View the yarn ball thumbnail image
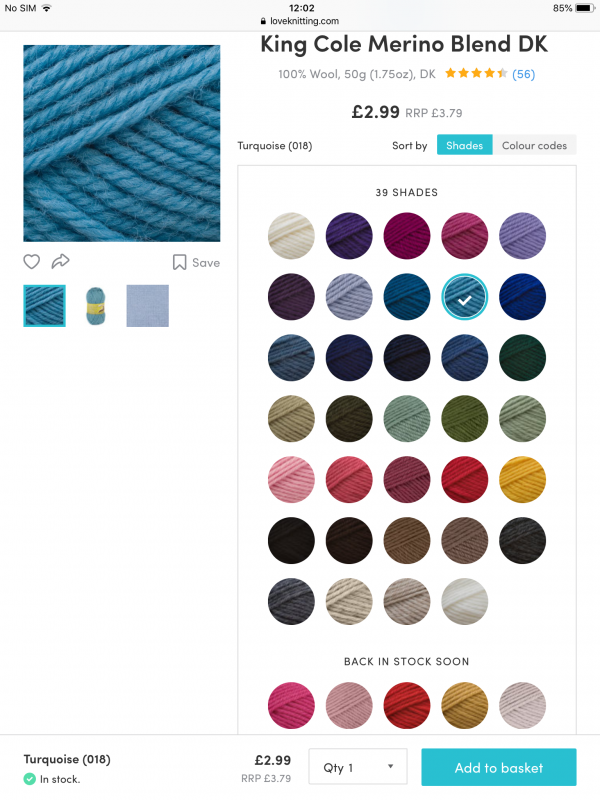Screen dimensions: 600x800 tap(96, 306)
